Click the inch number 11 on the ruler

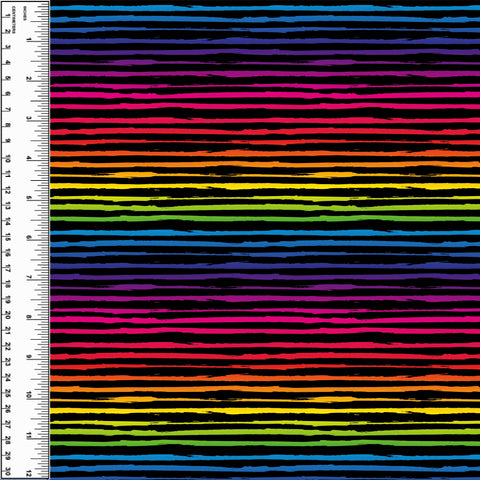29,435
